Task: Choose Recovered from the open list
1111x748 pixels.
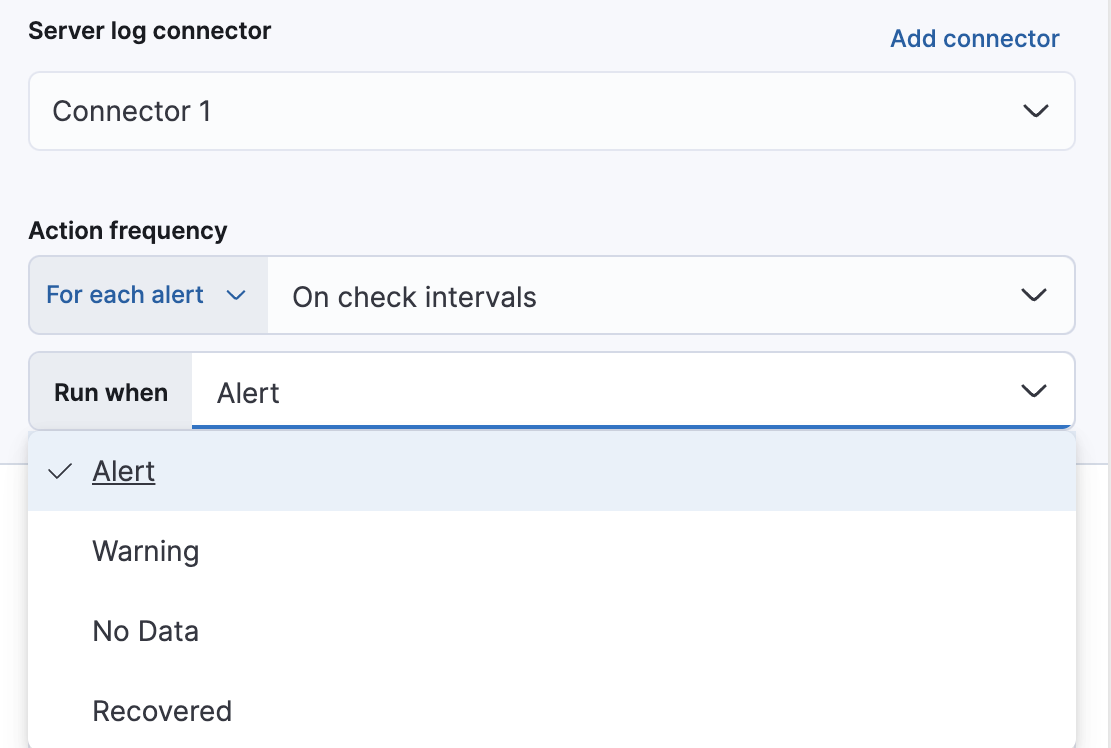Action: click(161, 711)
